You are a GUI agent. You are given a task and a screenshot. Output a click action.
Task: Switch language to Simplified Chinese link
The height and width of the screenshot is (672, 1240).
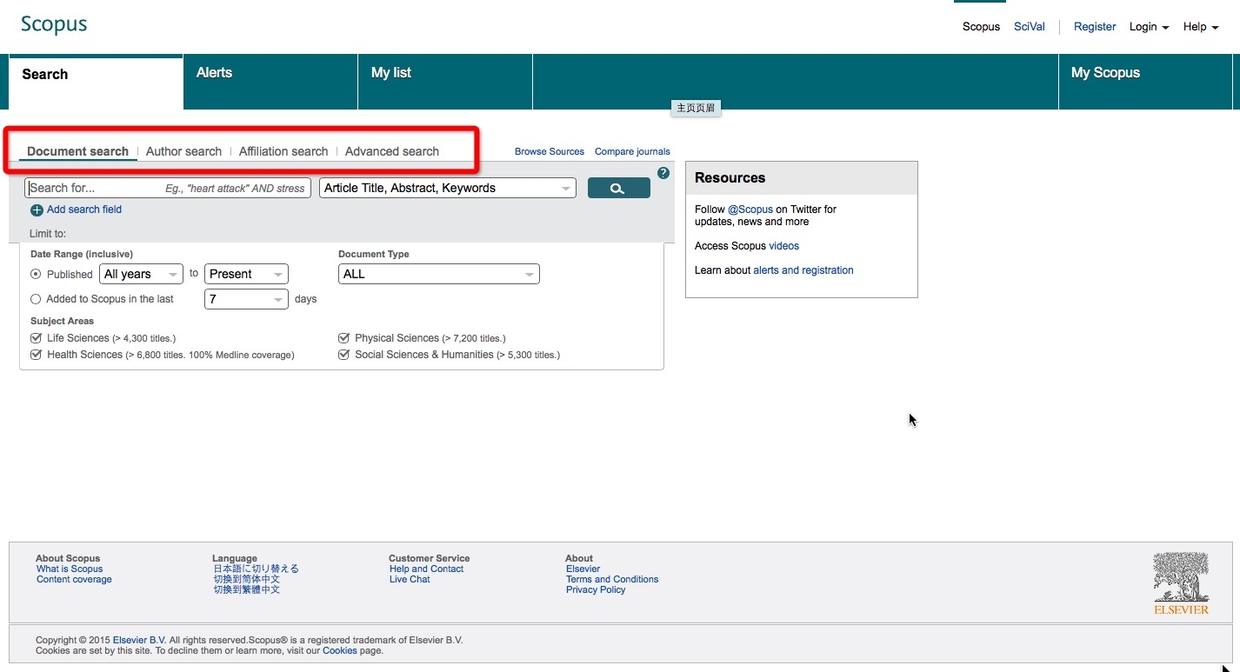[246, 580]
